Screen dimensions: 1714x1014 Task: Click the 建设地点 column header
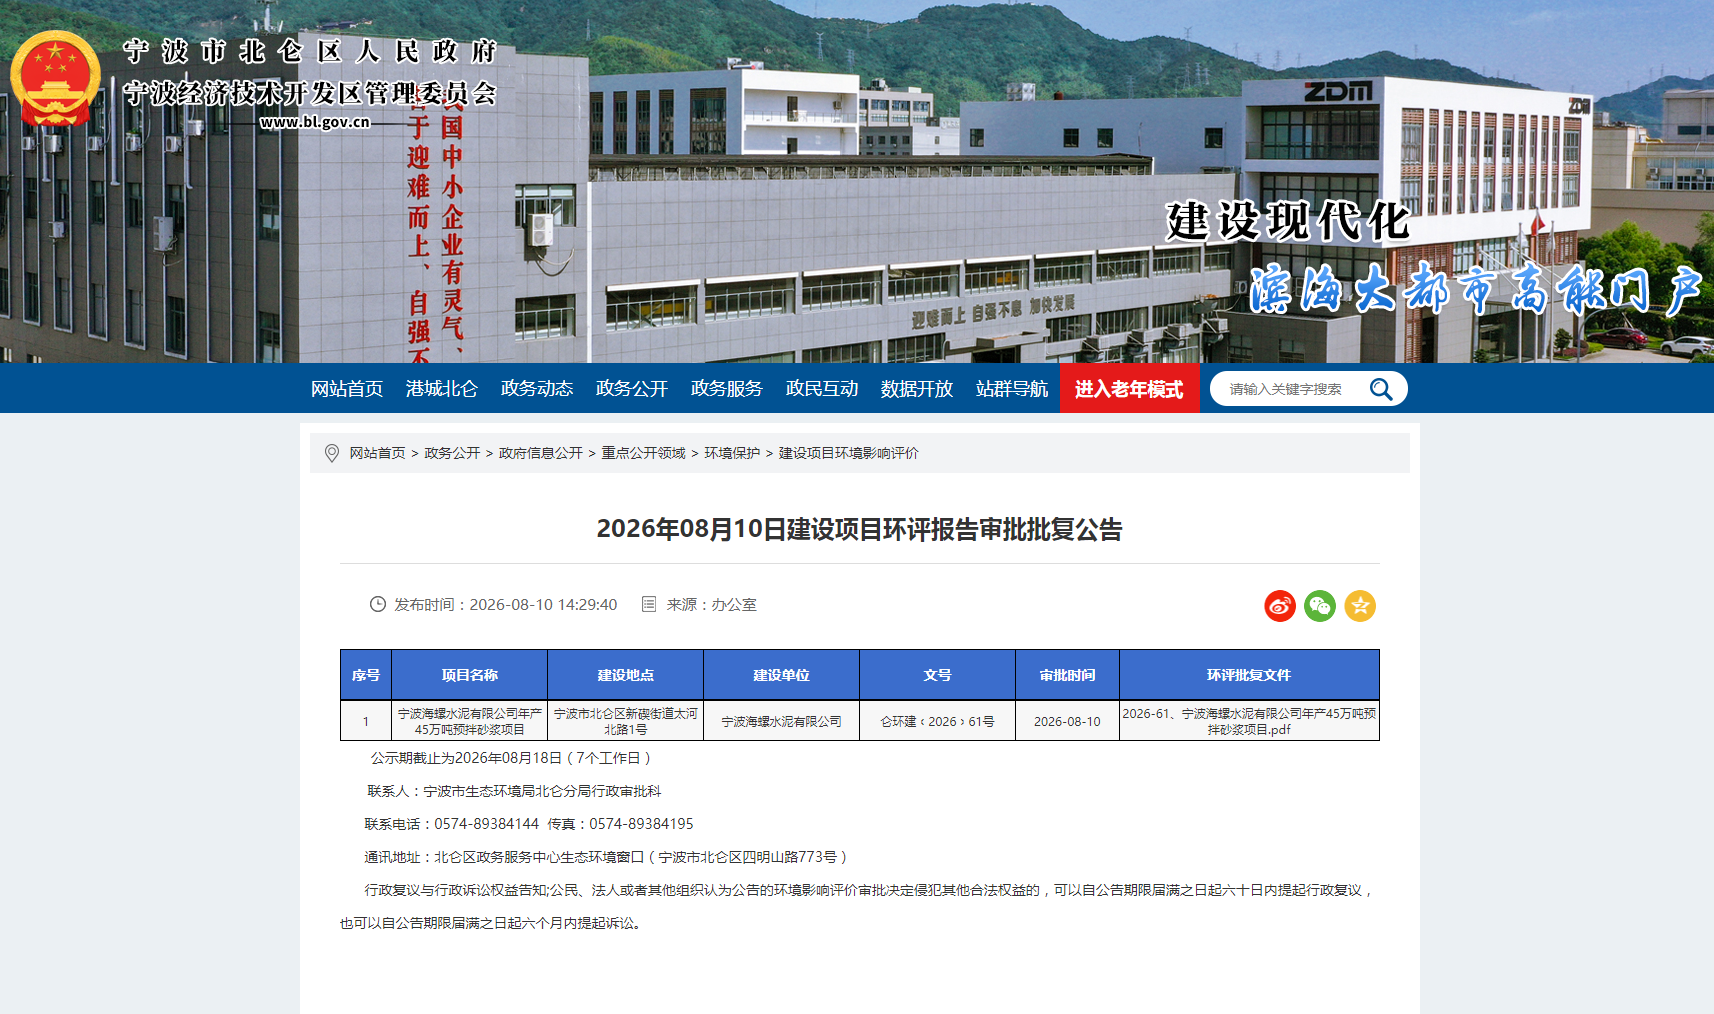626,675
